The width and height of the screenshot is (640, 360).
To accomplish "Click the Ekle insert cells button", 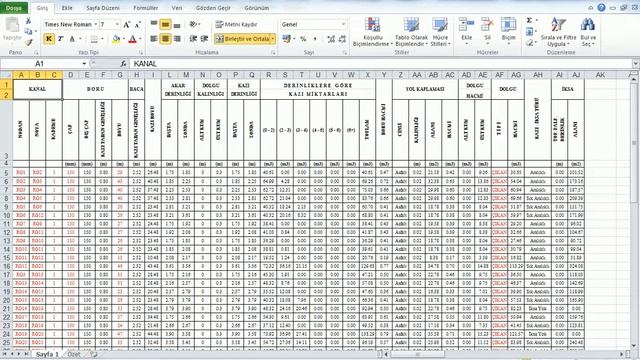I will point(467,31).
